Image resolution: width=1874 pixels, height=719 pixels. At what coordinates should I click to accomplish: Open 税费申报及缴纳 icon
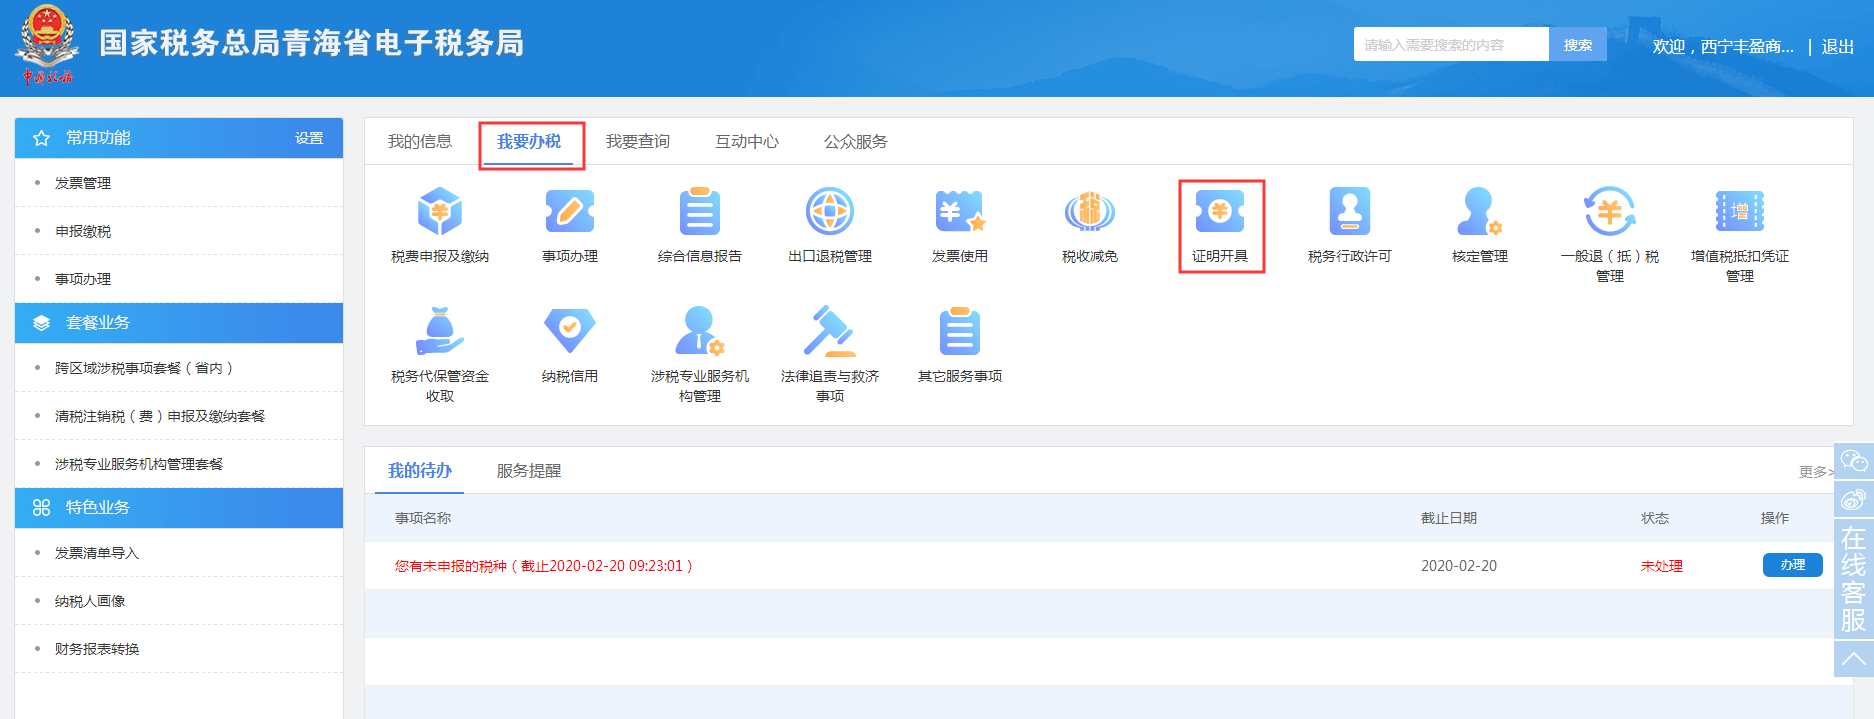(440, 212)
